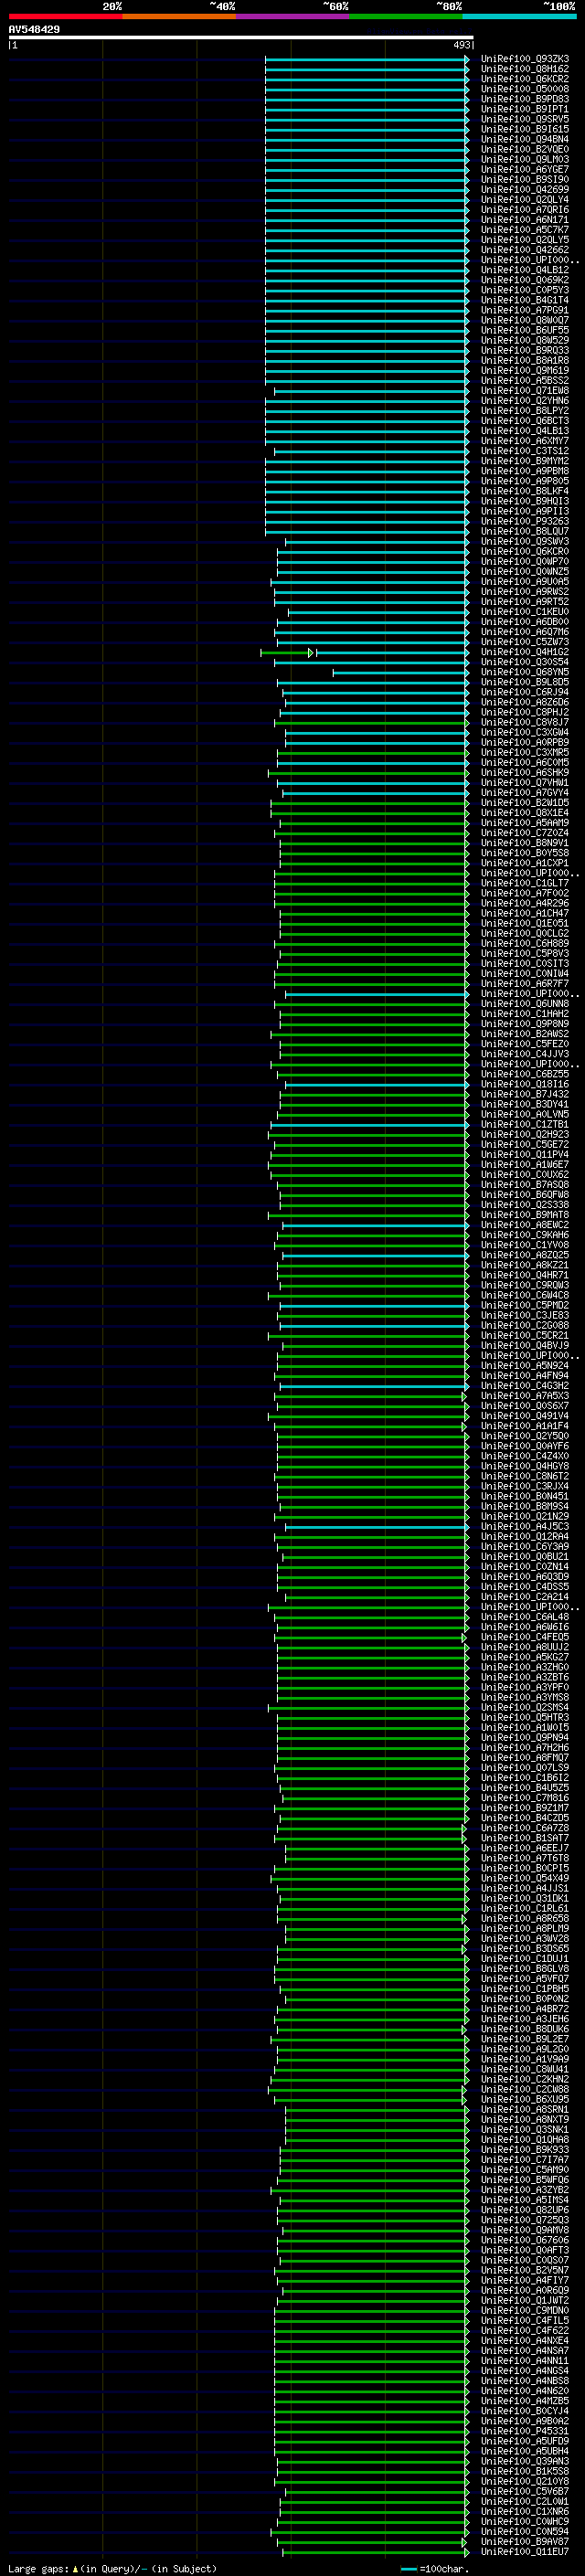The width and height of the screenshot is (585, 2576).
Task: Select the UniRef100_Q4LB12 label
Action: 525,270
